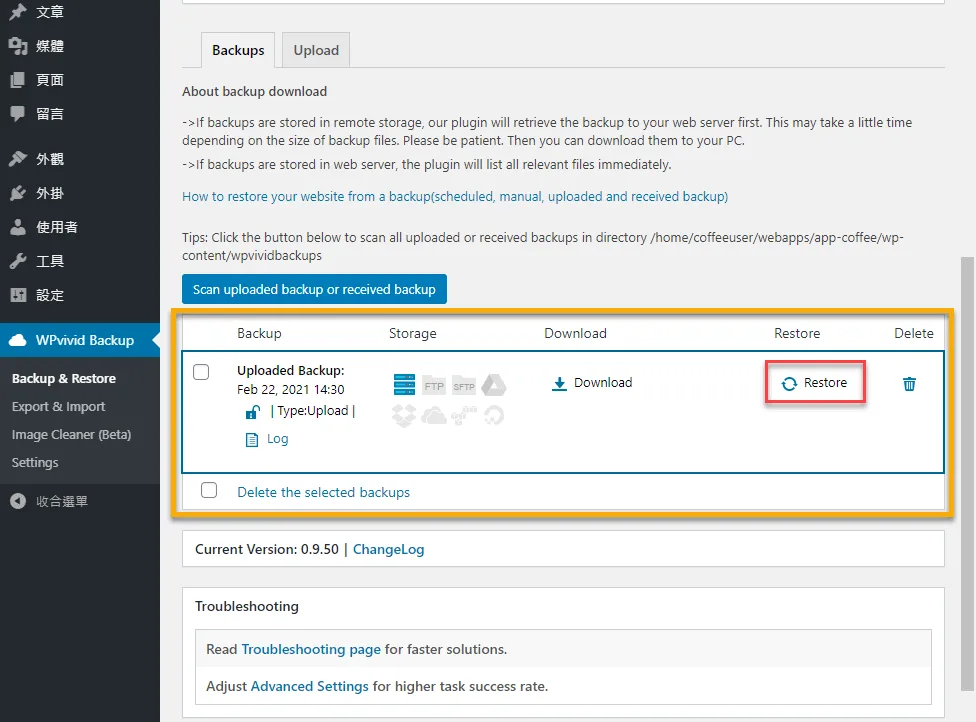This screenshot has height=722, width=976.
Task: Click Delete the selected backups link
Action: coord(324,492)
